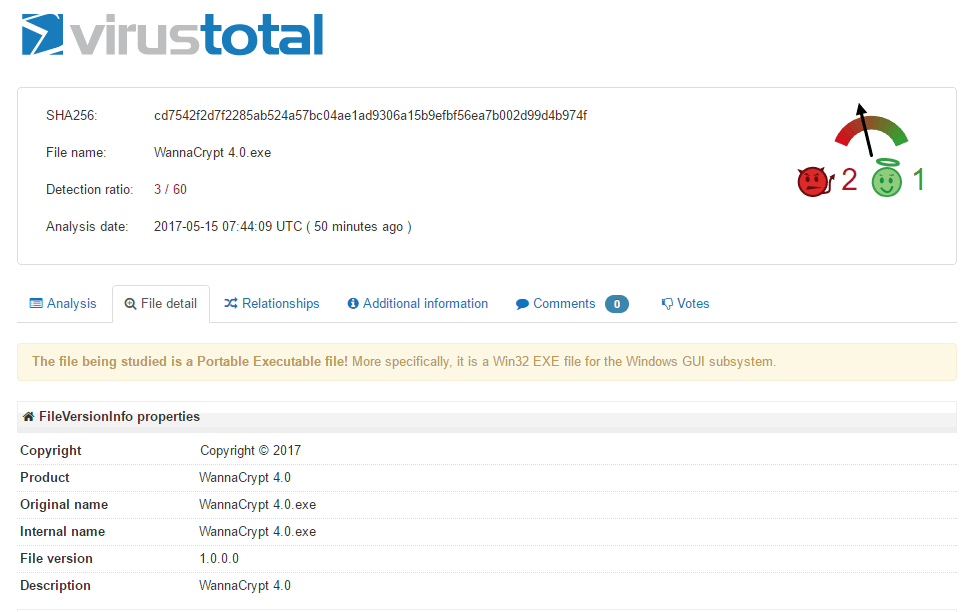Click the Product property label
Screen dimensions: 975x612
45,477
